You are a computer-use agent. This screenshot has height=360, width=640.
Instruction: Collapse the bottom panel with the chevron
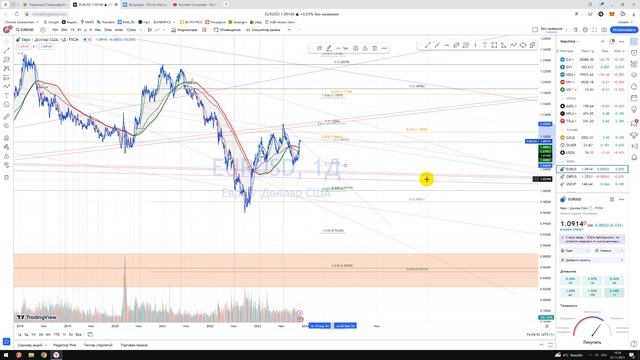(x=541, y=345)
